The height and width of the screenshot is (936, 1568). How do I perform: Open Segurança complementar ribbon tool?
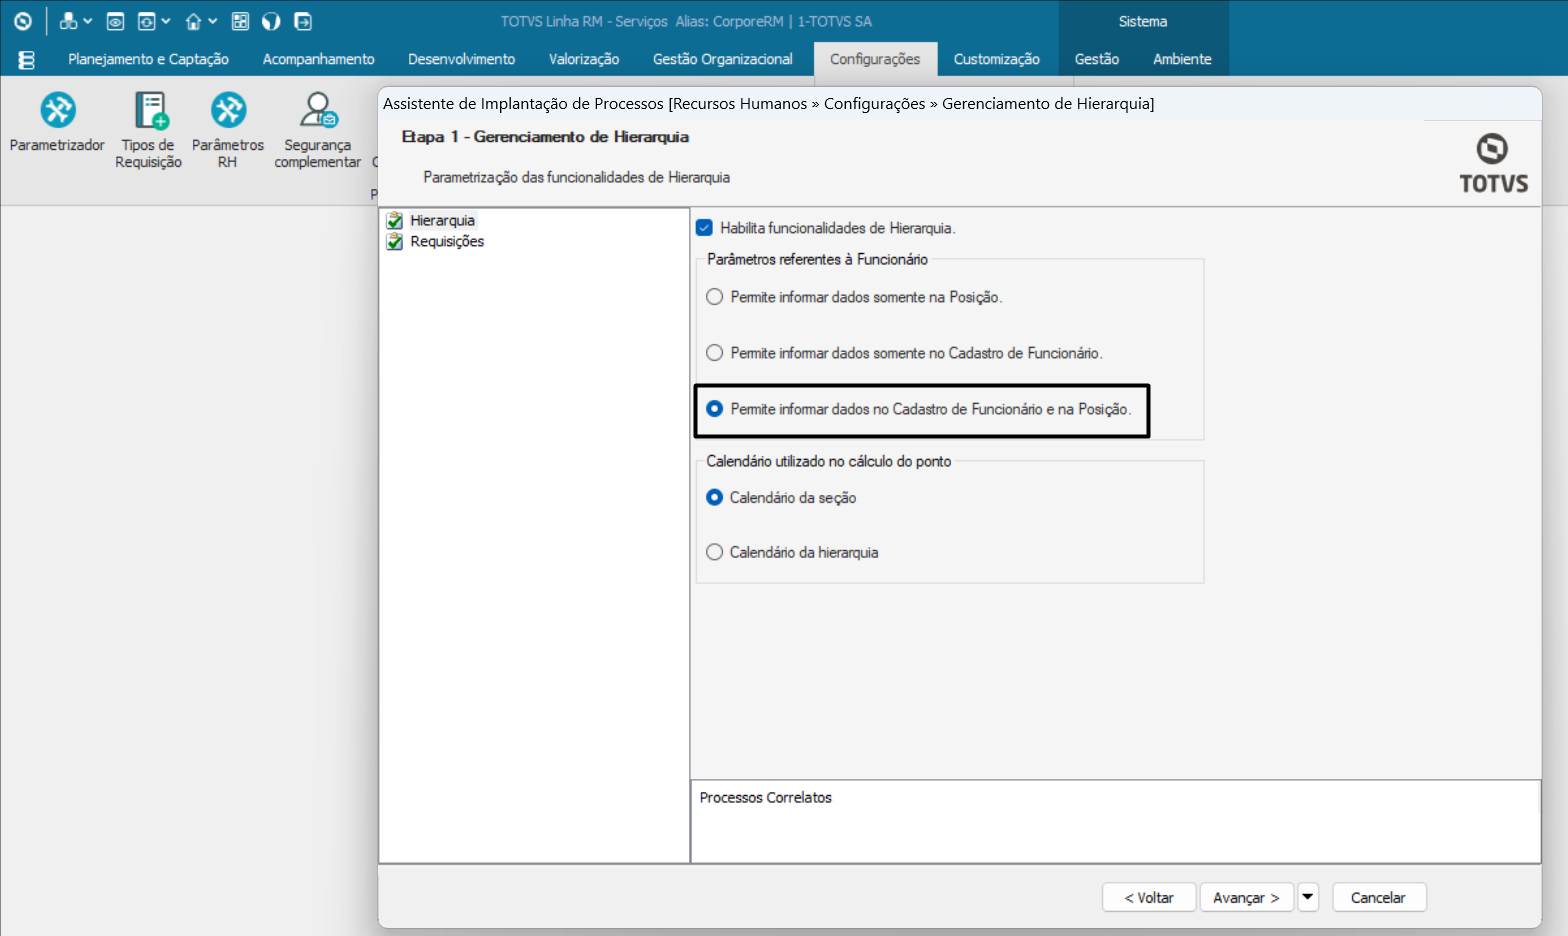pos(318,131)
